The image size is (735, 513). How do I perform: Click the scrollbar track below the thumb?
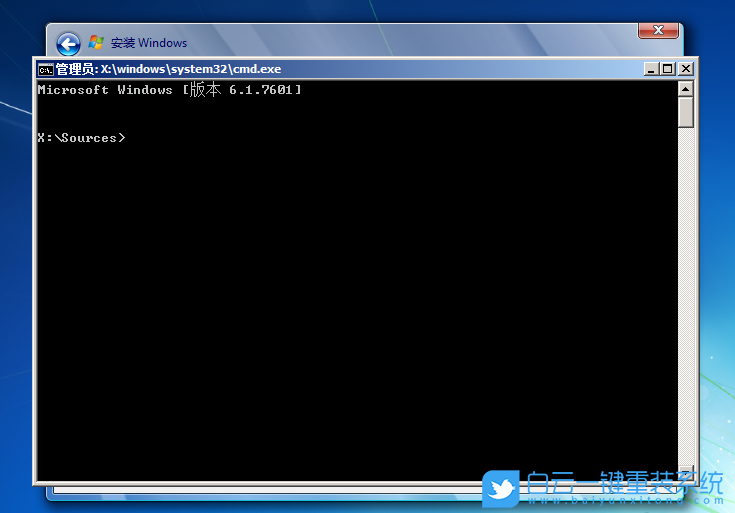(685, 300)
